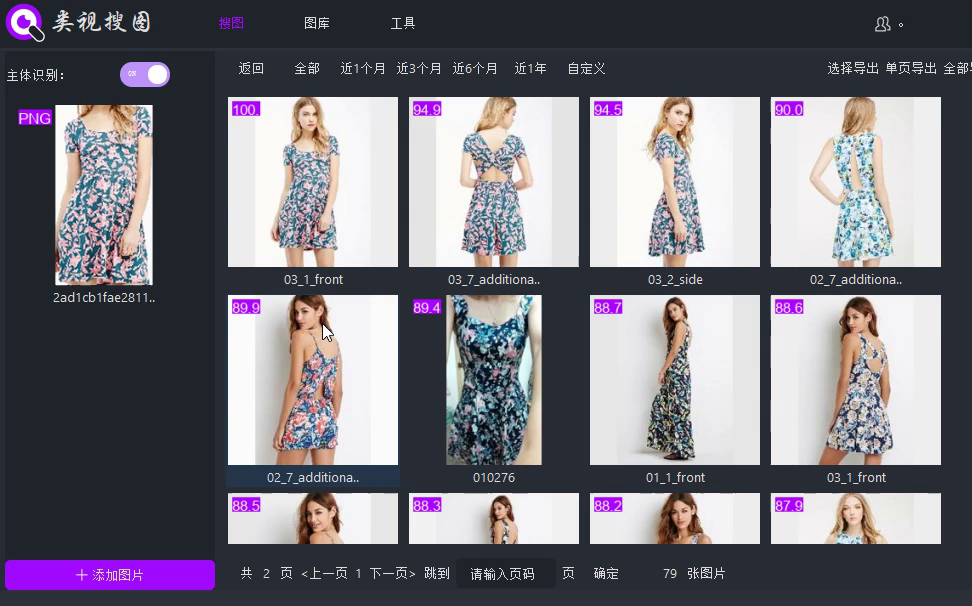972x606 pixels.
Task: Click the 美视搜图 magnifier logo icon
Action: click(25, 22)
